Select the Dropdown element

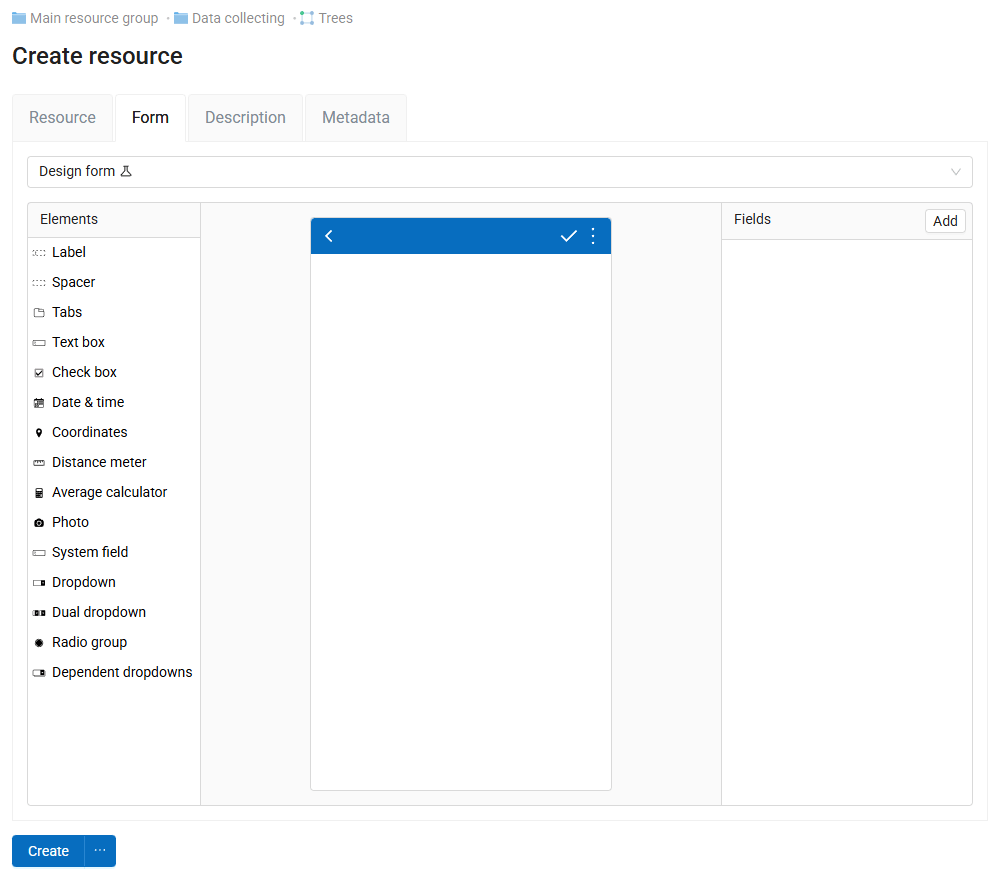(83, 582)
